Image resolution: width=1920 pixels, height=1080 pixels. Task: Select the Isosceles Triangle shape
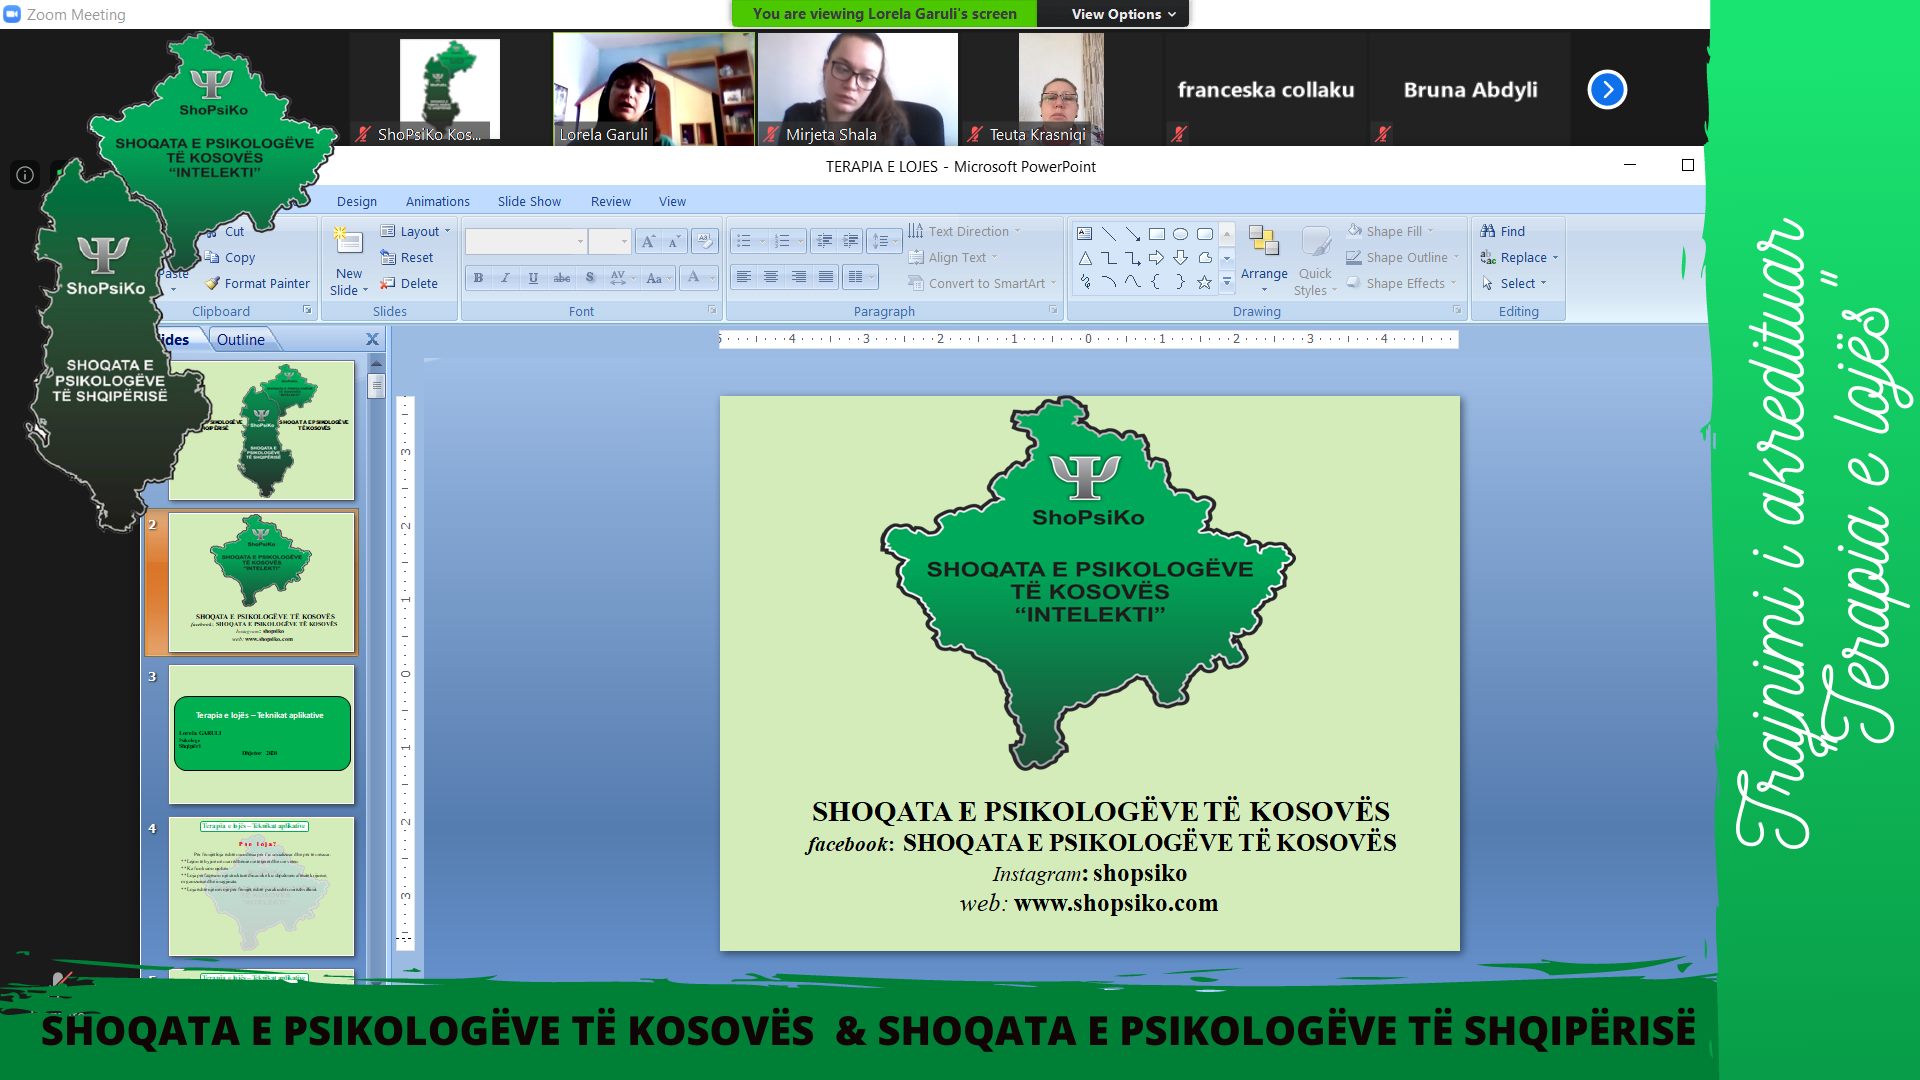click(1084, 258)
